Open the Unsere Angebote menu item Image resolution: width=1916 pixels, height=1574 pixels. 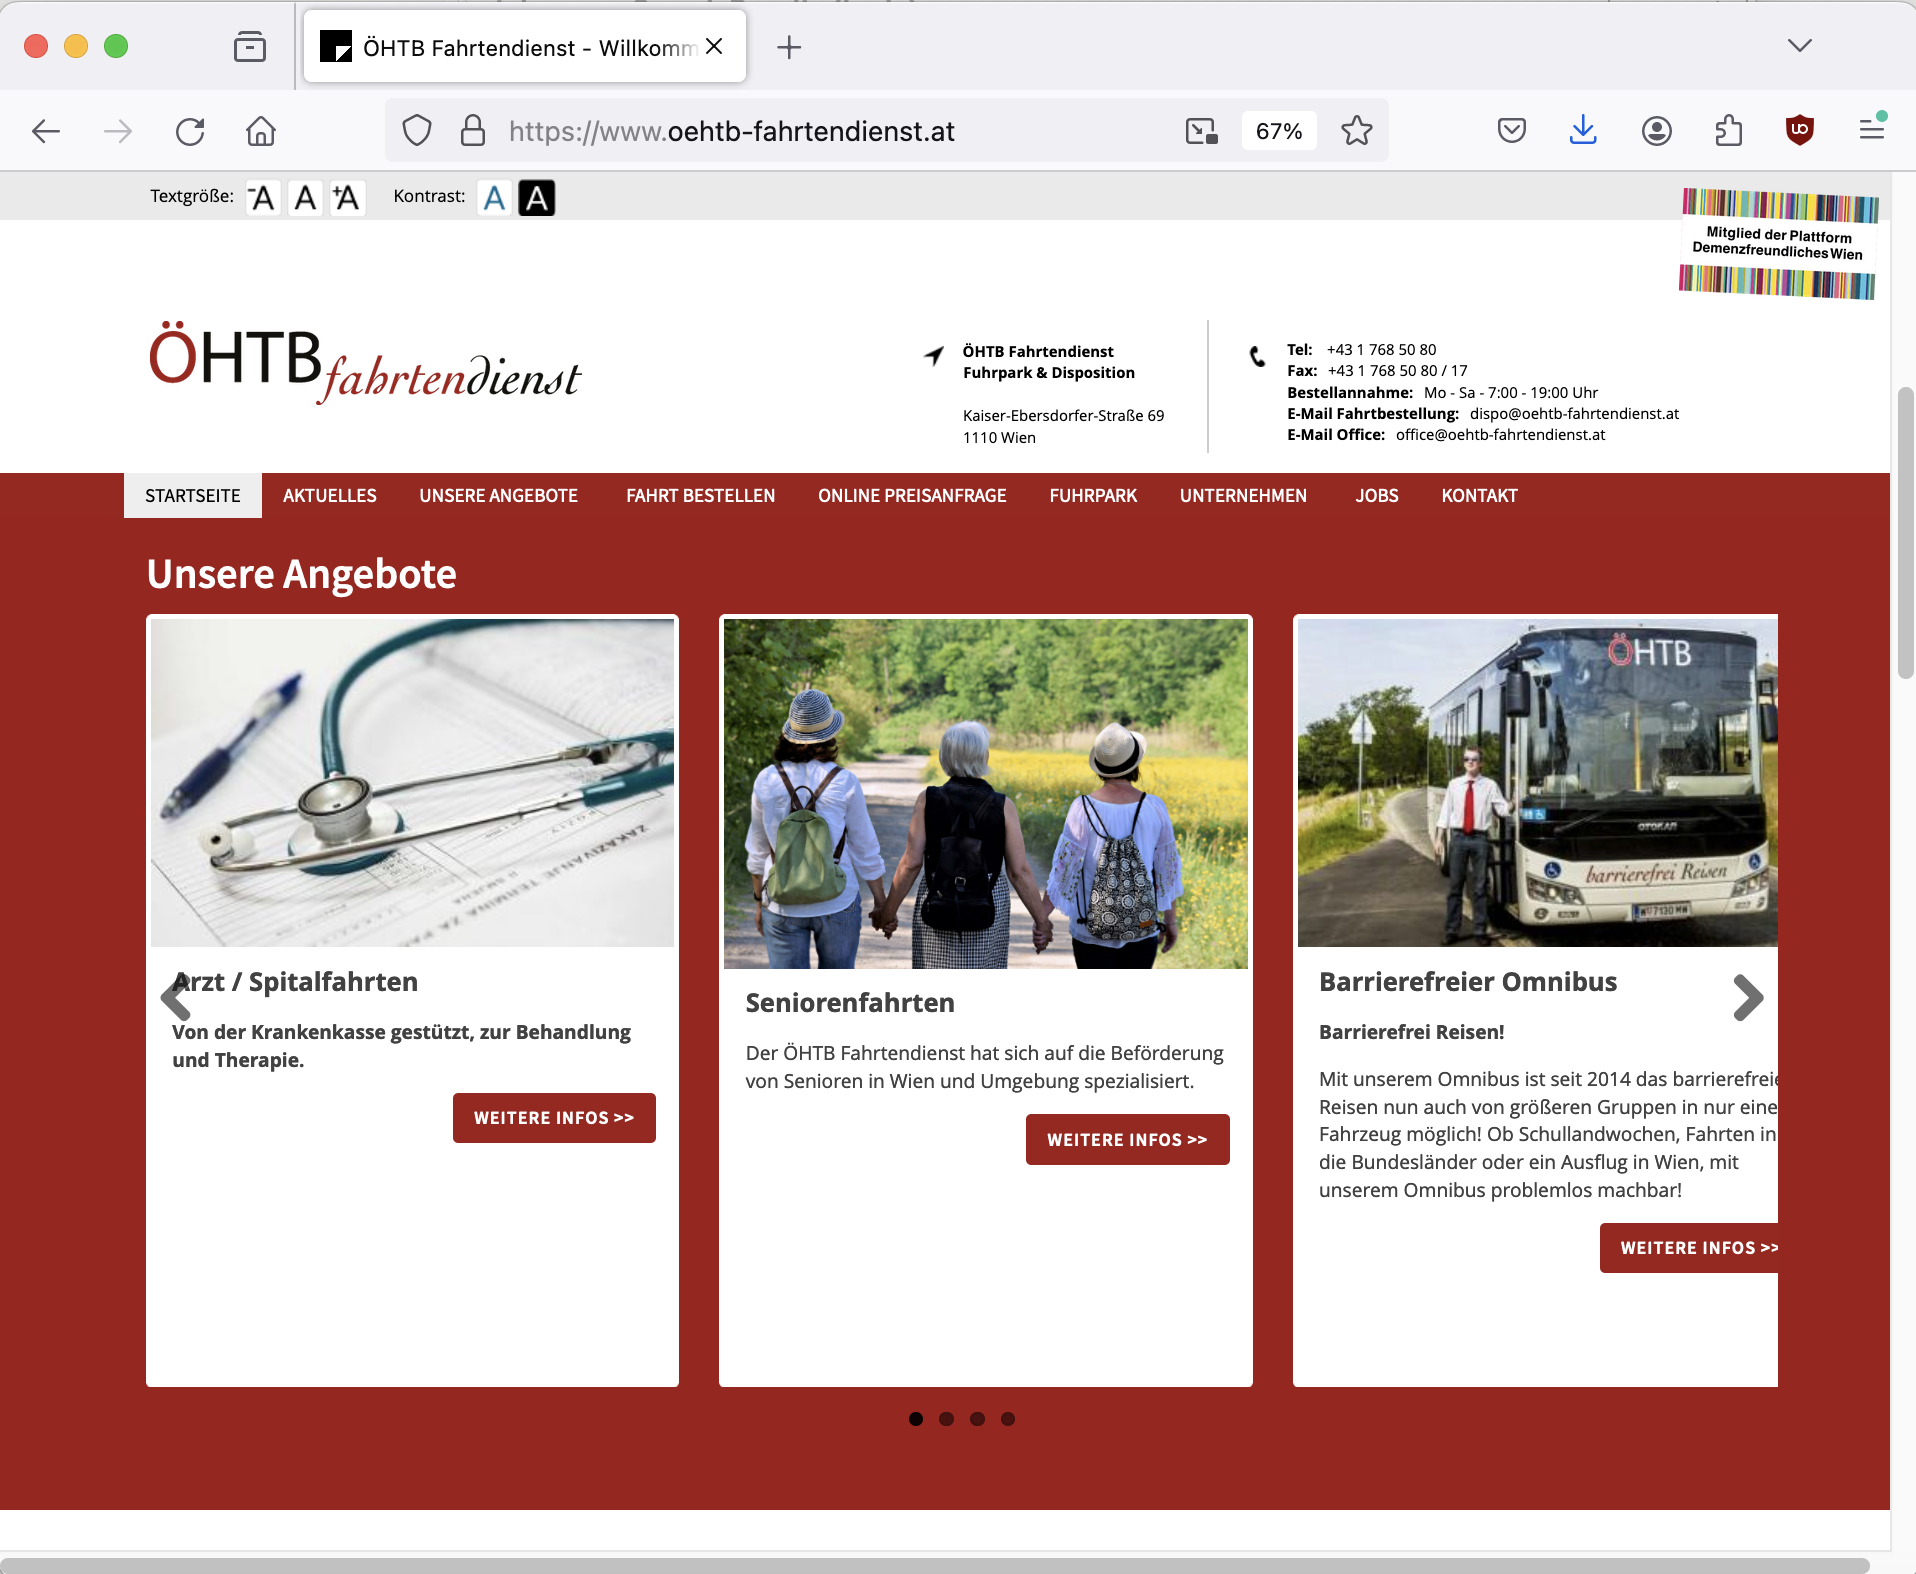(498, 496)
